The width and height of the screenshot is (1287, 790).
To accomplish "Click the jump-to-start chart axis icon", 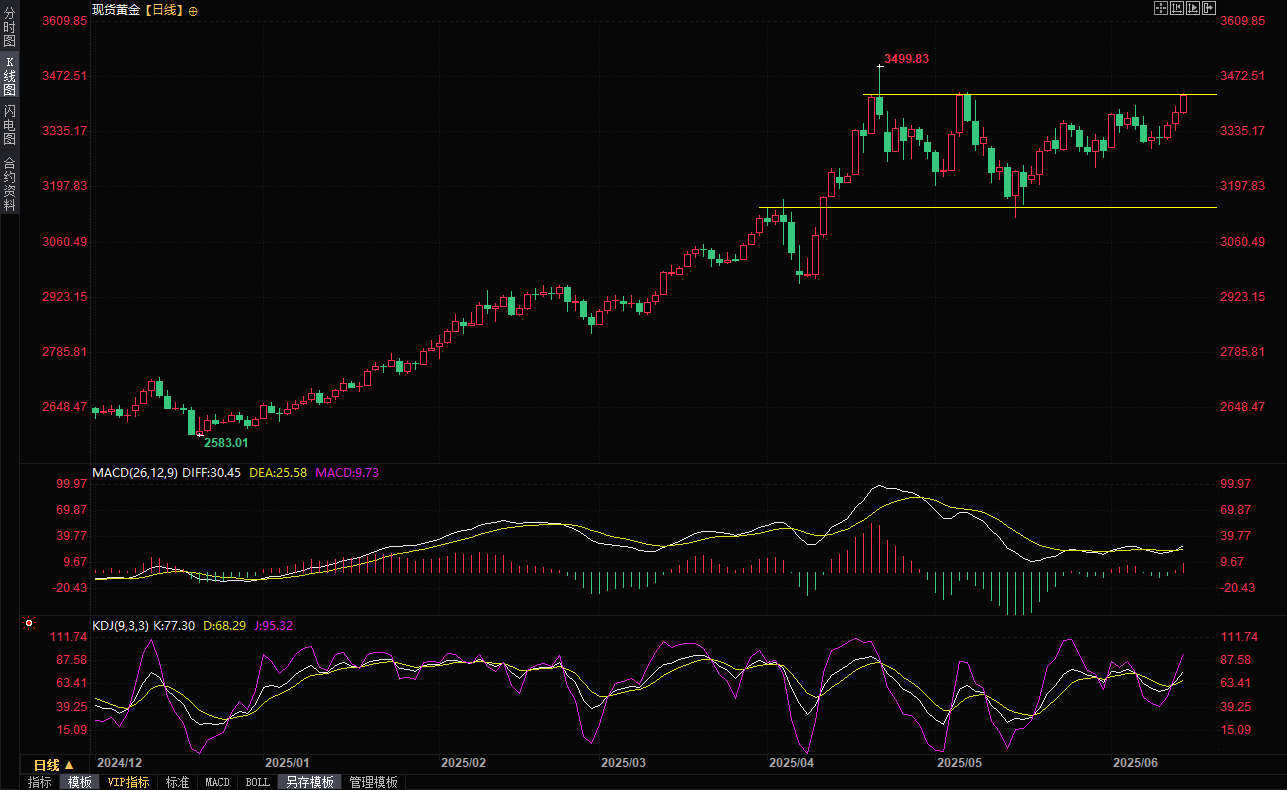I will tap(1177, 8).
